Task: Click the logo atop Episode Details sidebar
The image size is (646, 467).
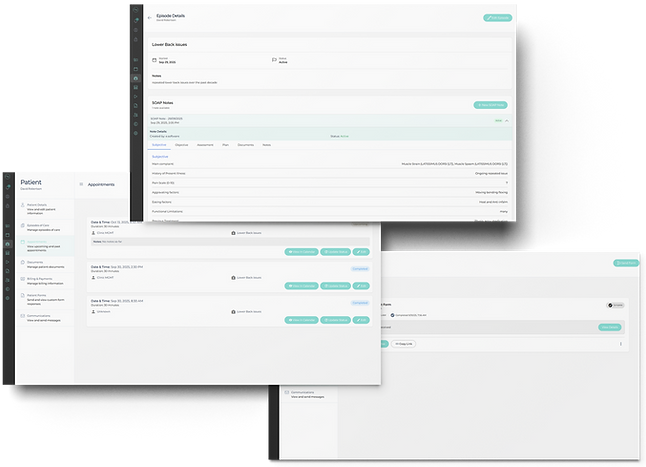Action: pyautogui.click(x=136, y=11)
